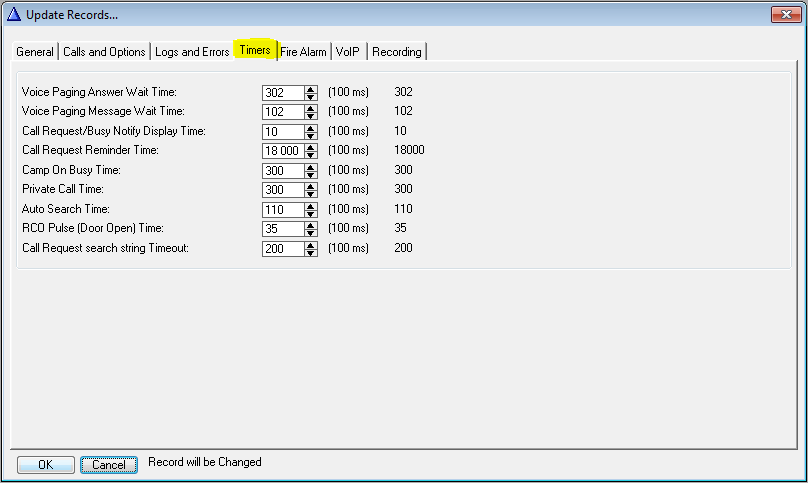The height and width of the screenshot is (483, 808).
Task: Click the 'Camp On Busy Time:' label
Action: point(71,170)
